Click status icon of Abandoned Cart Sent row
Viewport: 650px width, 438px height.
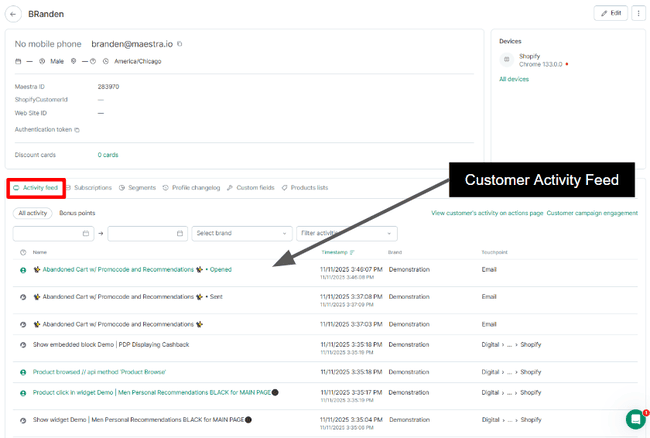pyautogui.click(x=23, y=297)
